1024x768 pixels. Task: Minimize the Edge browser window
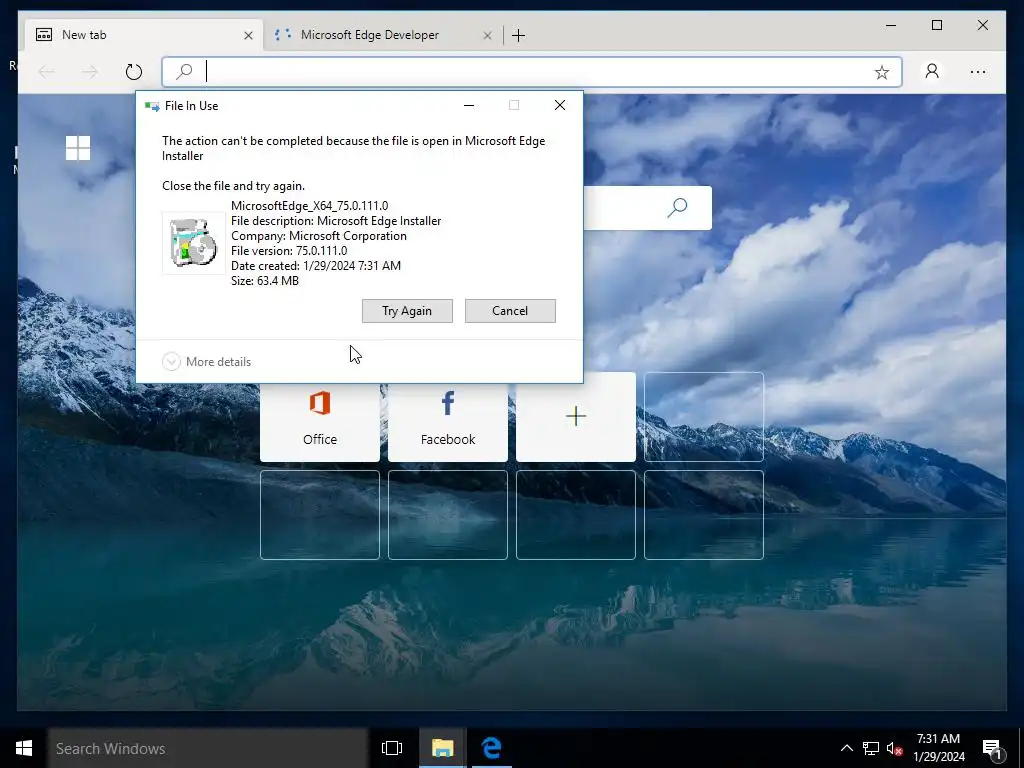(x=891, y=25)
